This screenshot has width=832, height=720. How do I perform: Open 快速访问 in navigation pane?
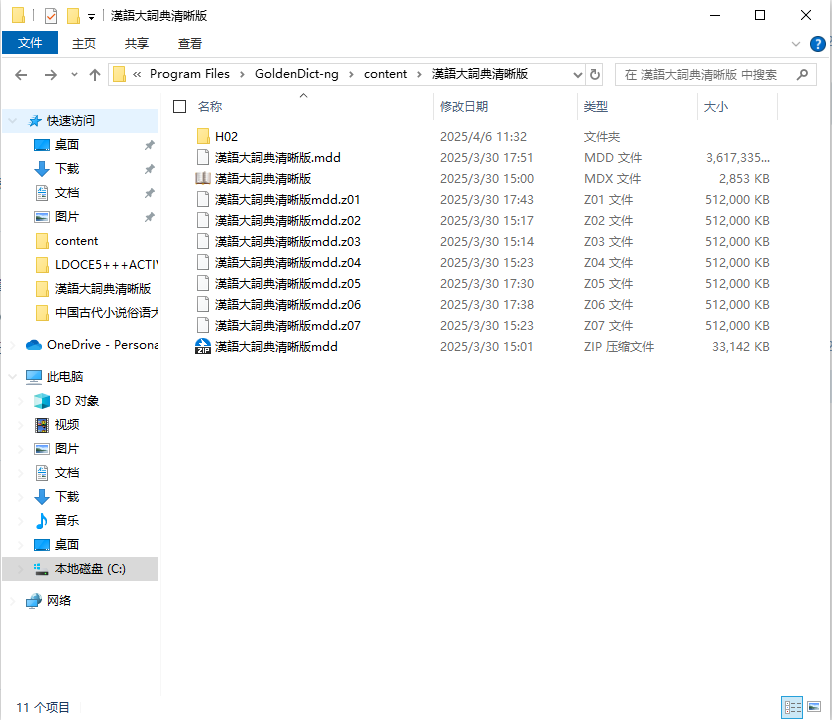click(x=71, y=121)
